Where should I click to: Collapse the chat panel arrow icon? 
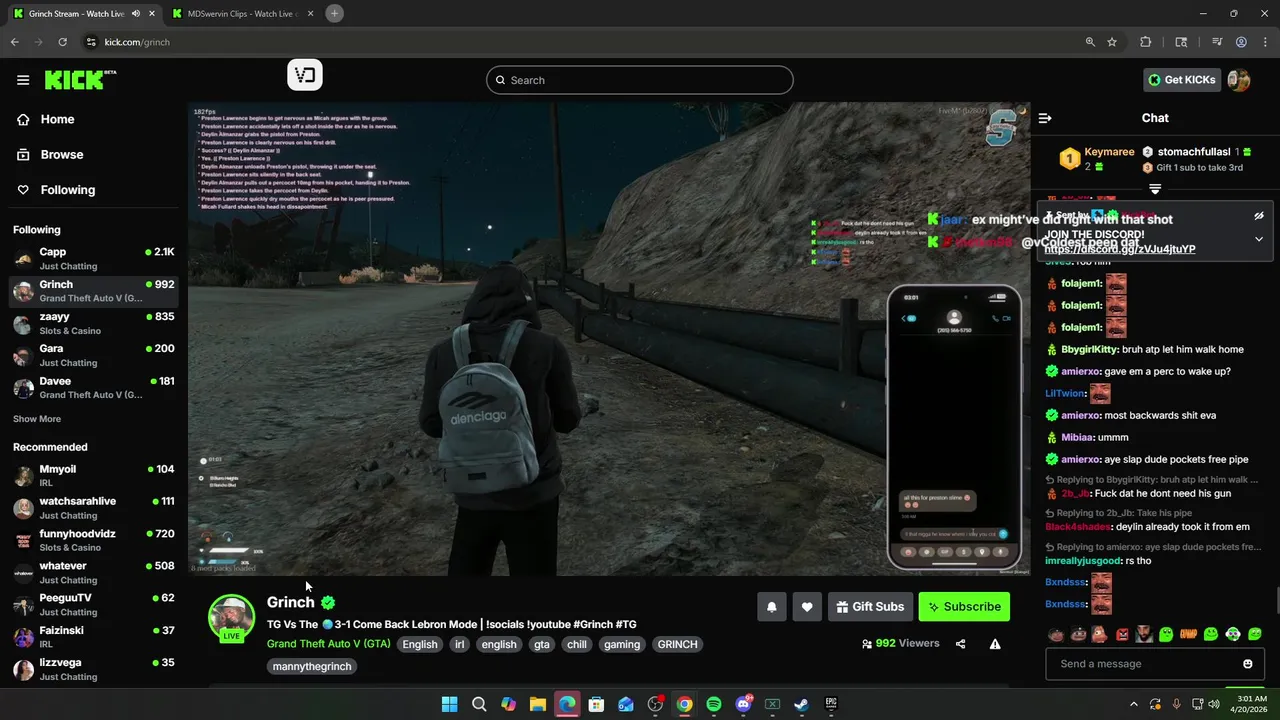[x=1045, y=118]
